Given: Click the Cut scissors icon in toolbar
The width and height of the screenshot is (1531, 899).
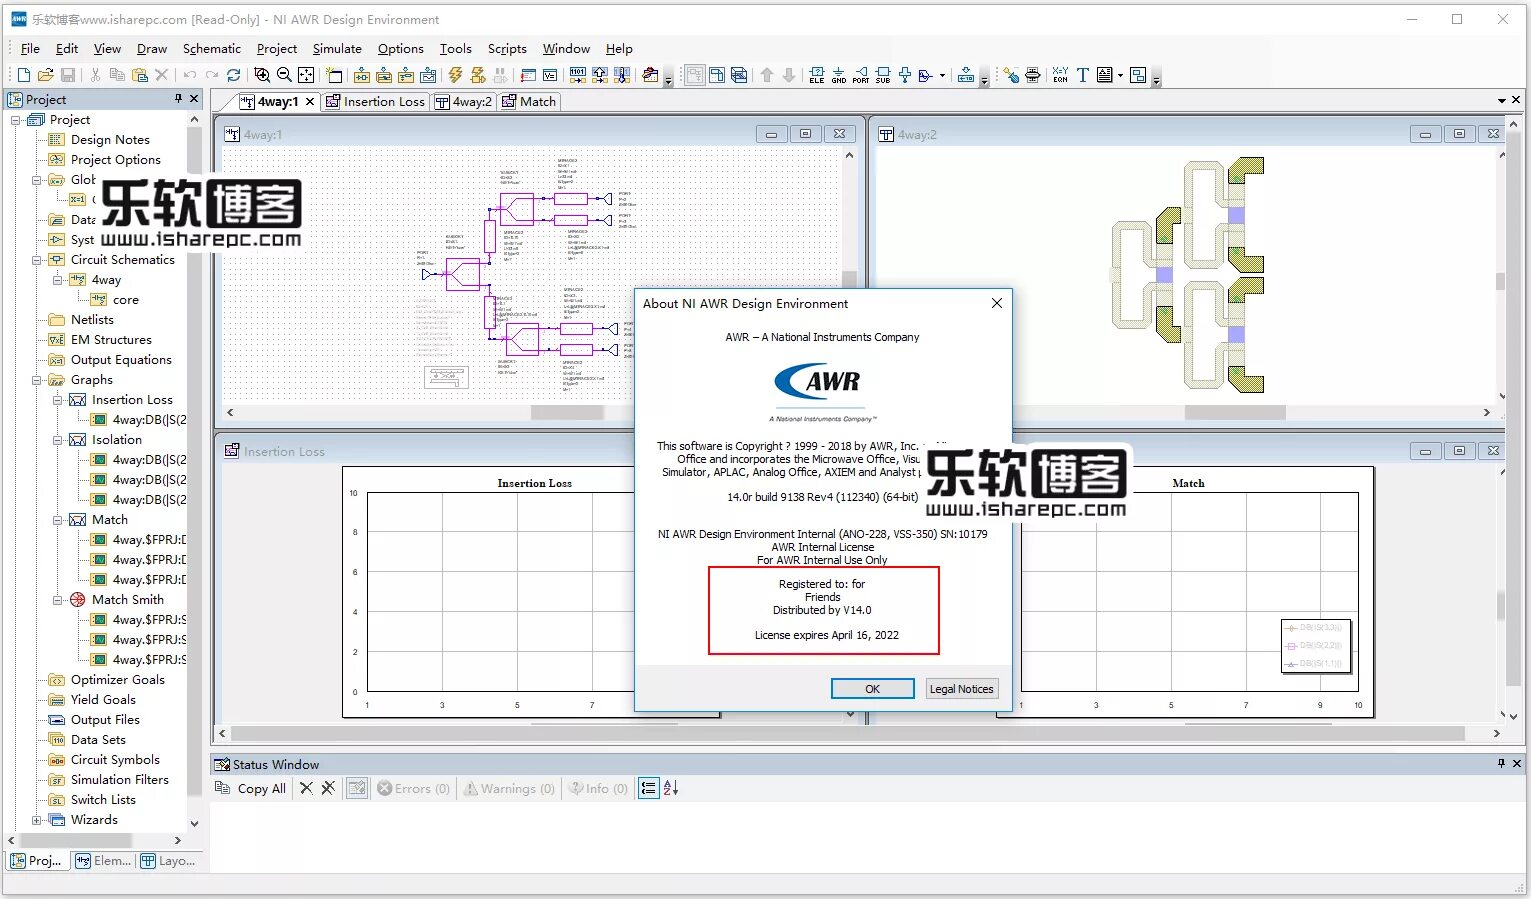Looking at the screenshot, I should click(x=95, y=75).
